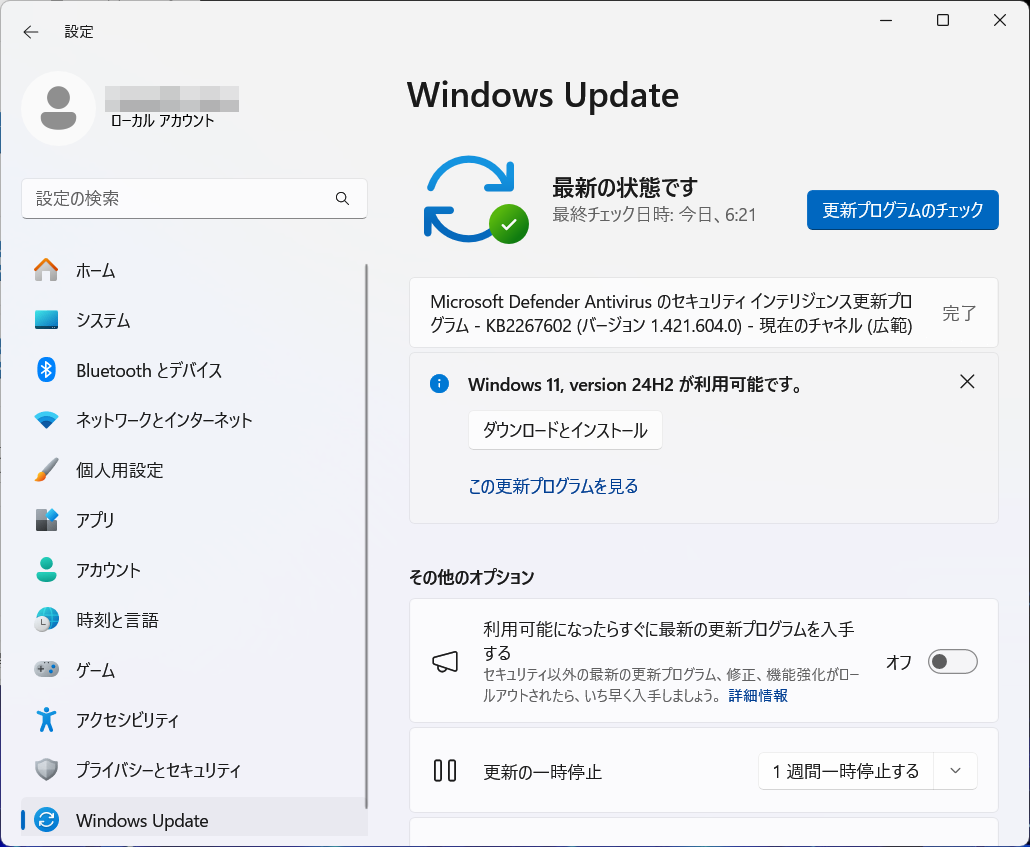Click the magnifier icon in search box
The image size is (1030, 847).
(342, 198)
